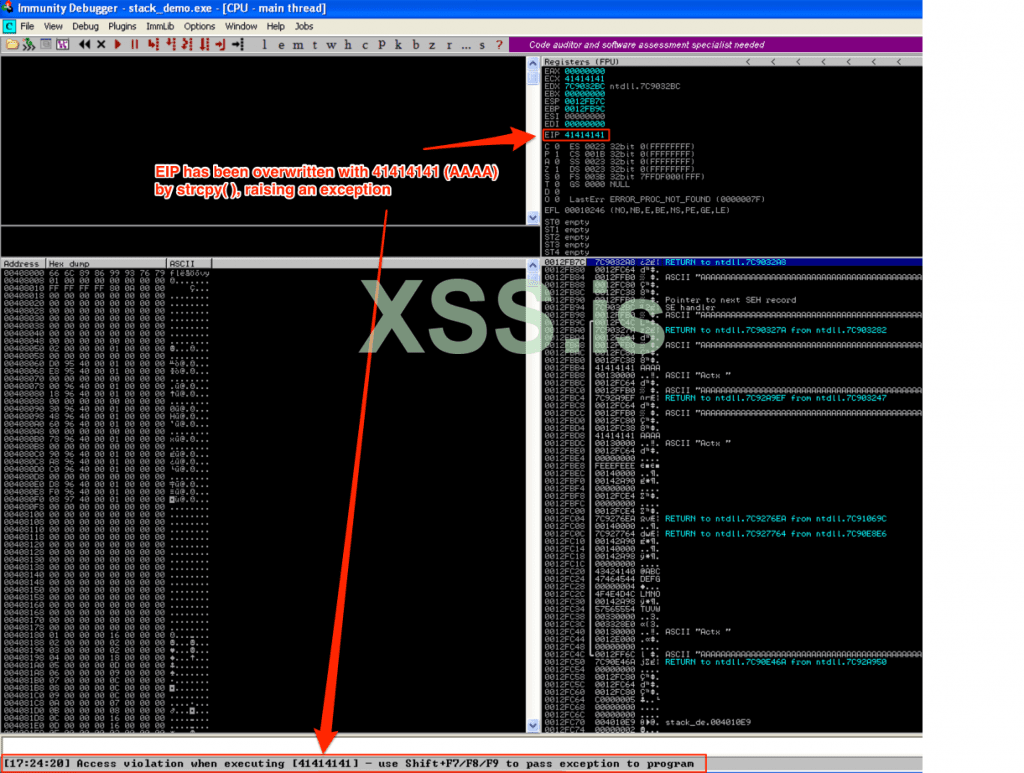The height and width of the screenshot is (773, 1024).
Task: Click scroll-down arrow of stack pane
Action: coord(533,725)
